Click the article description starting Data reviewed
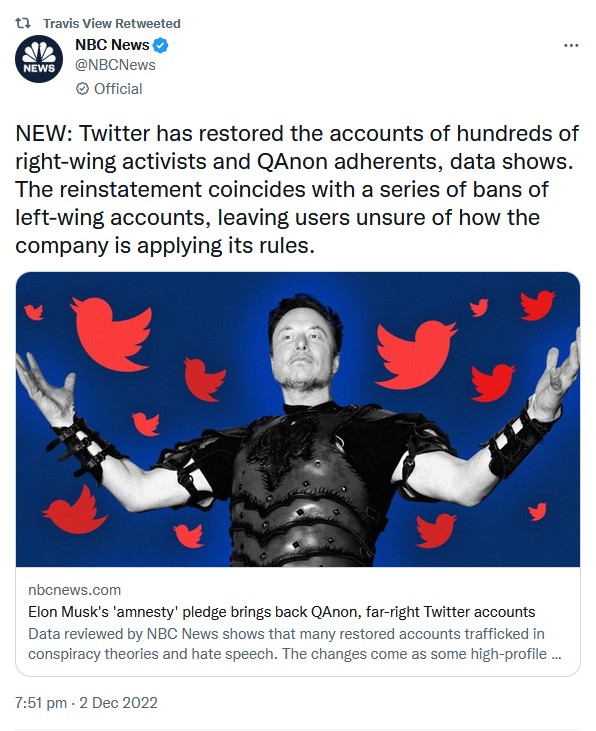The height and width of the screenshot is (731, 596). [294, 644]
